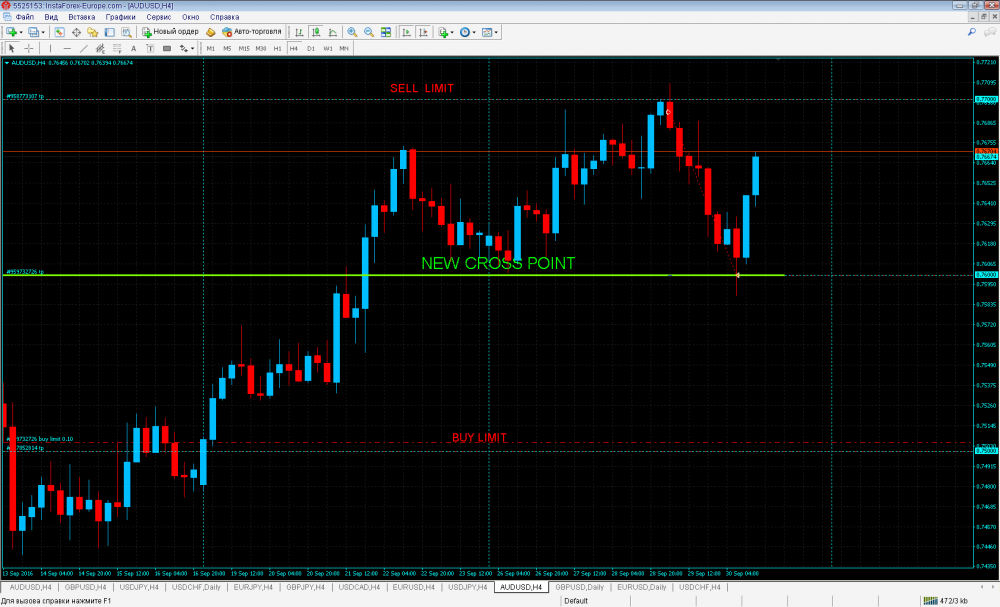Open the Графики menu
The height and width of the screenshot is (607, 1000).
pyautogui.click(x=121, y=17)
